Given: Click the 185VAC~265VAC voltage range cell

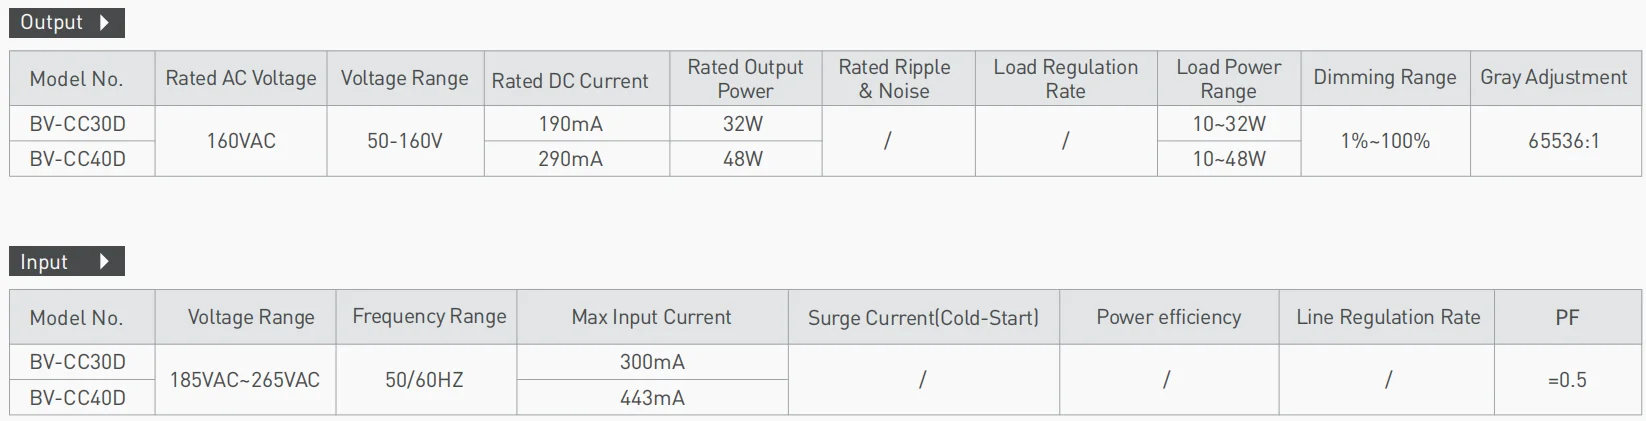Looking at the screenshot, I should point(245,380).
